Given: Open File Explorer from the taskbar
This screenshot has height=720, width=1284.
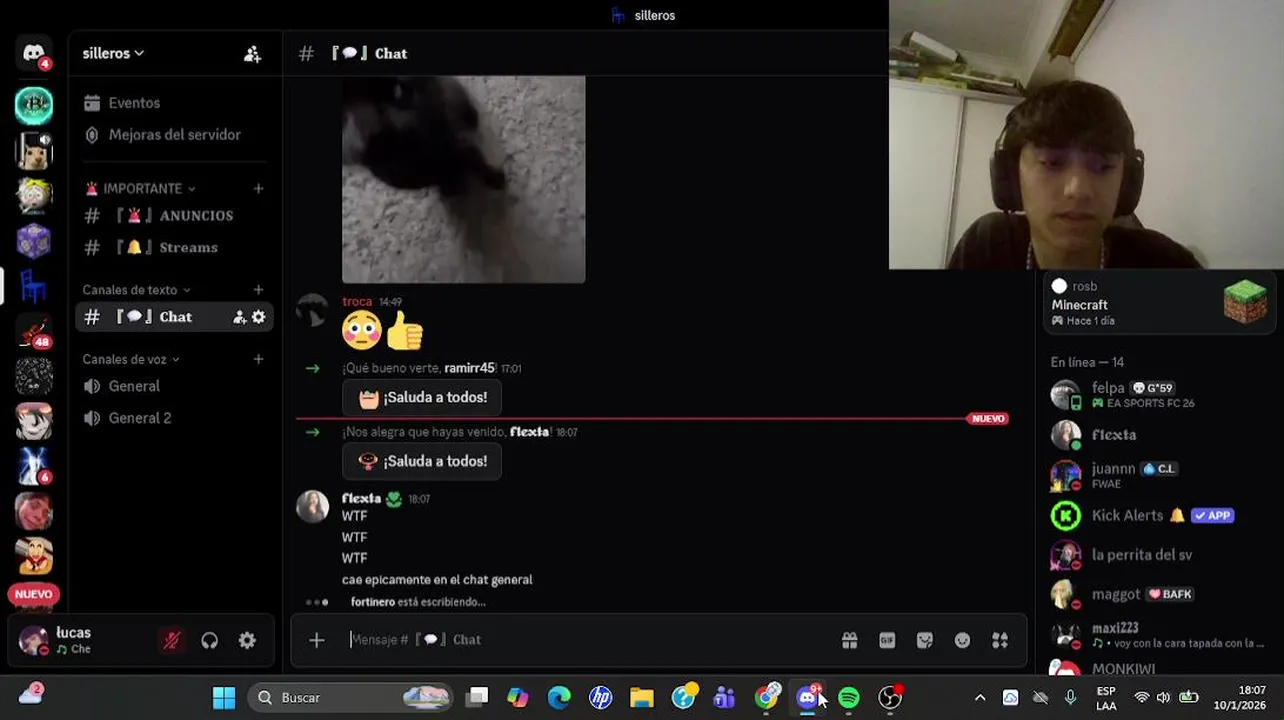Looking at the screenshot, I should 642,698.
